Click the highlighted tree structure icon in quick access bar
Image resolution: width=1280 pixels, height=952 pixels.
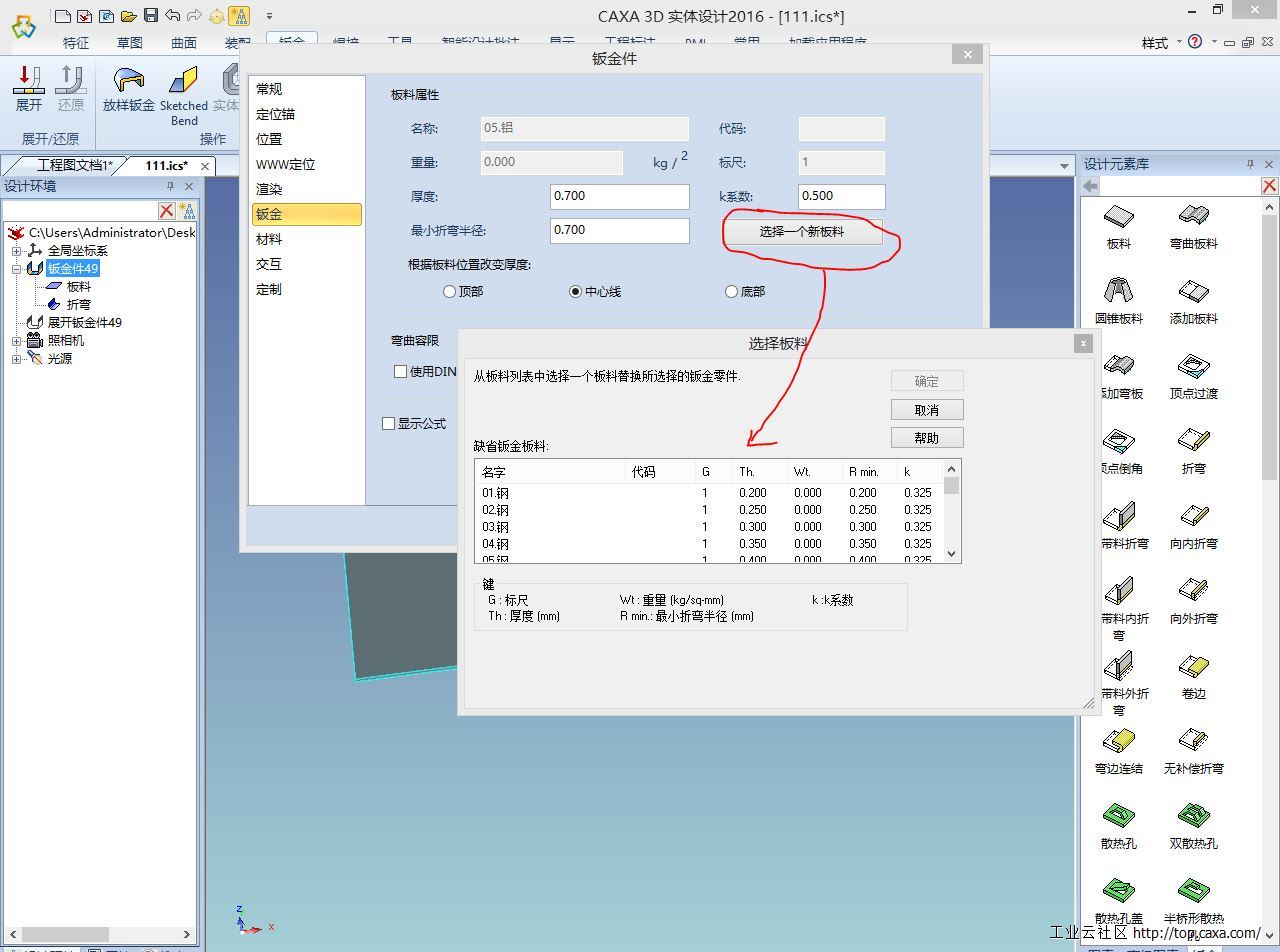pyautogui.click(x=239, y=15)
